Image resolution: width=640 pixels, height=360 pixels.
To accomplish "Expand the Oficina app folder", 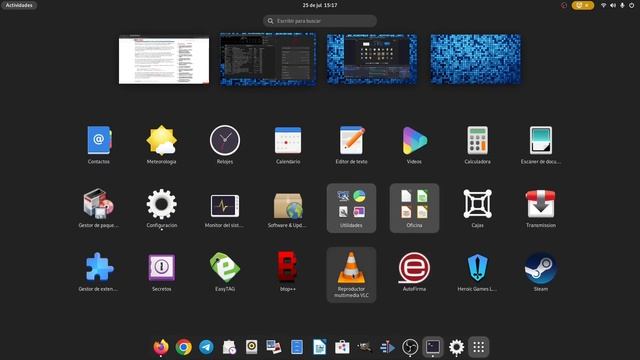I will coord(414,208).
